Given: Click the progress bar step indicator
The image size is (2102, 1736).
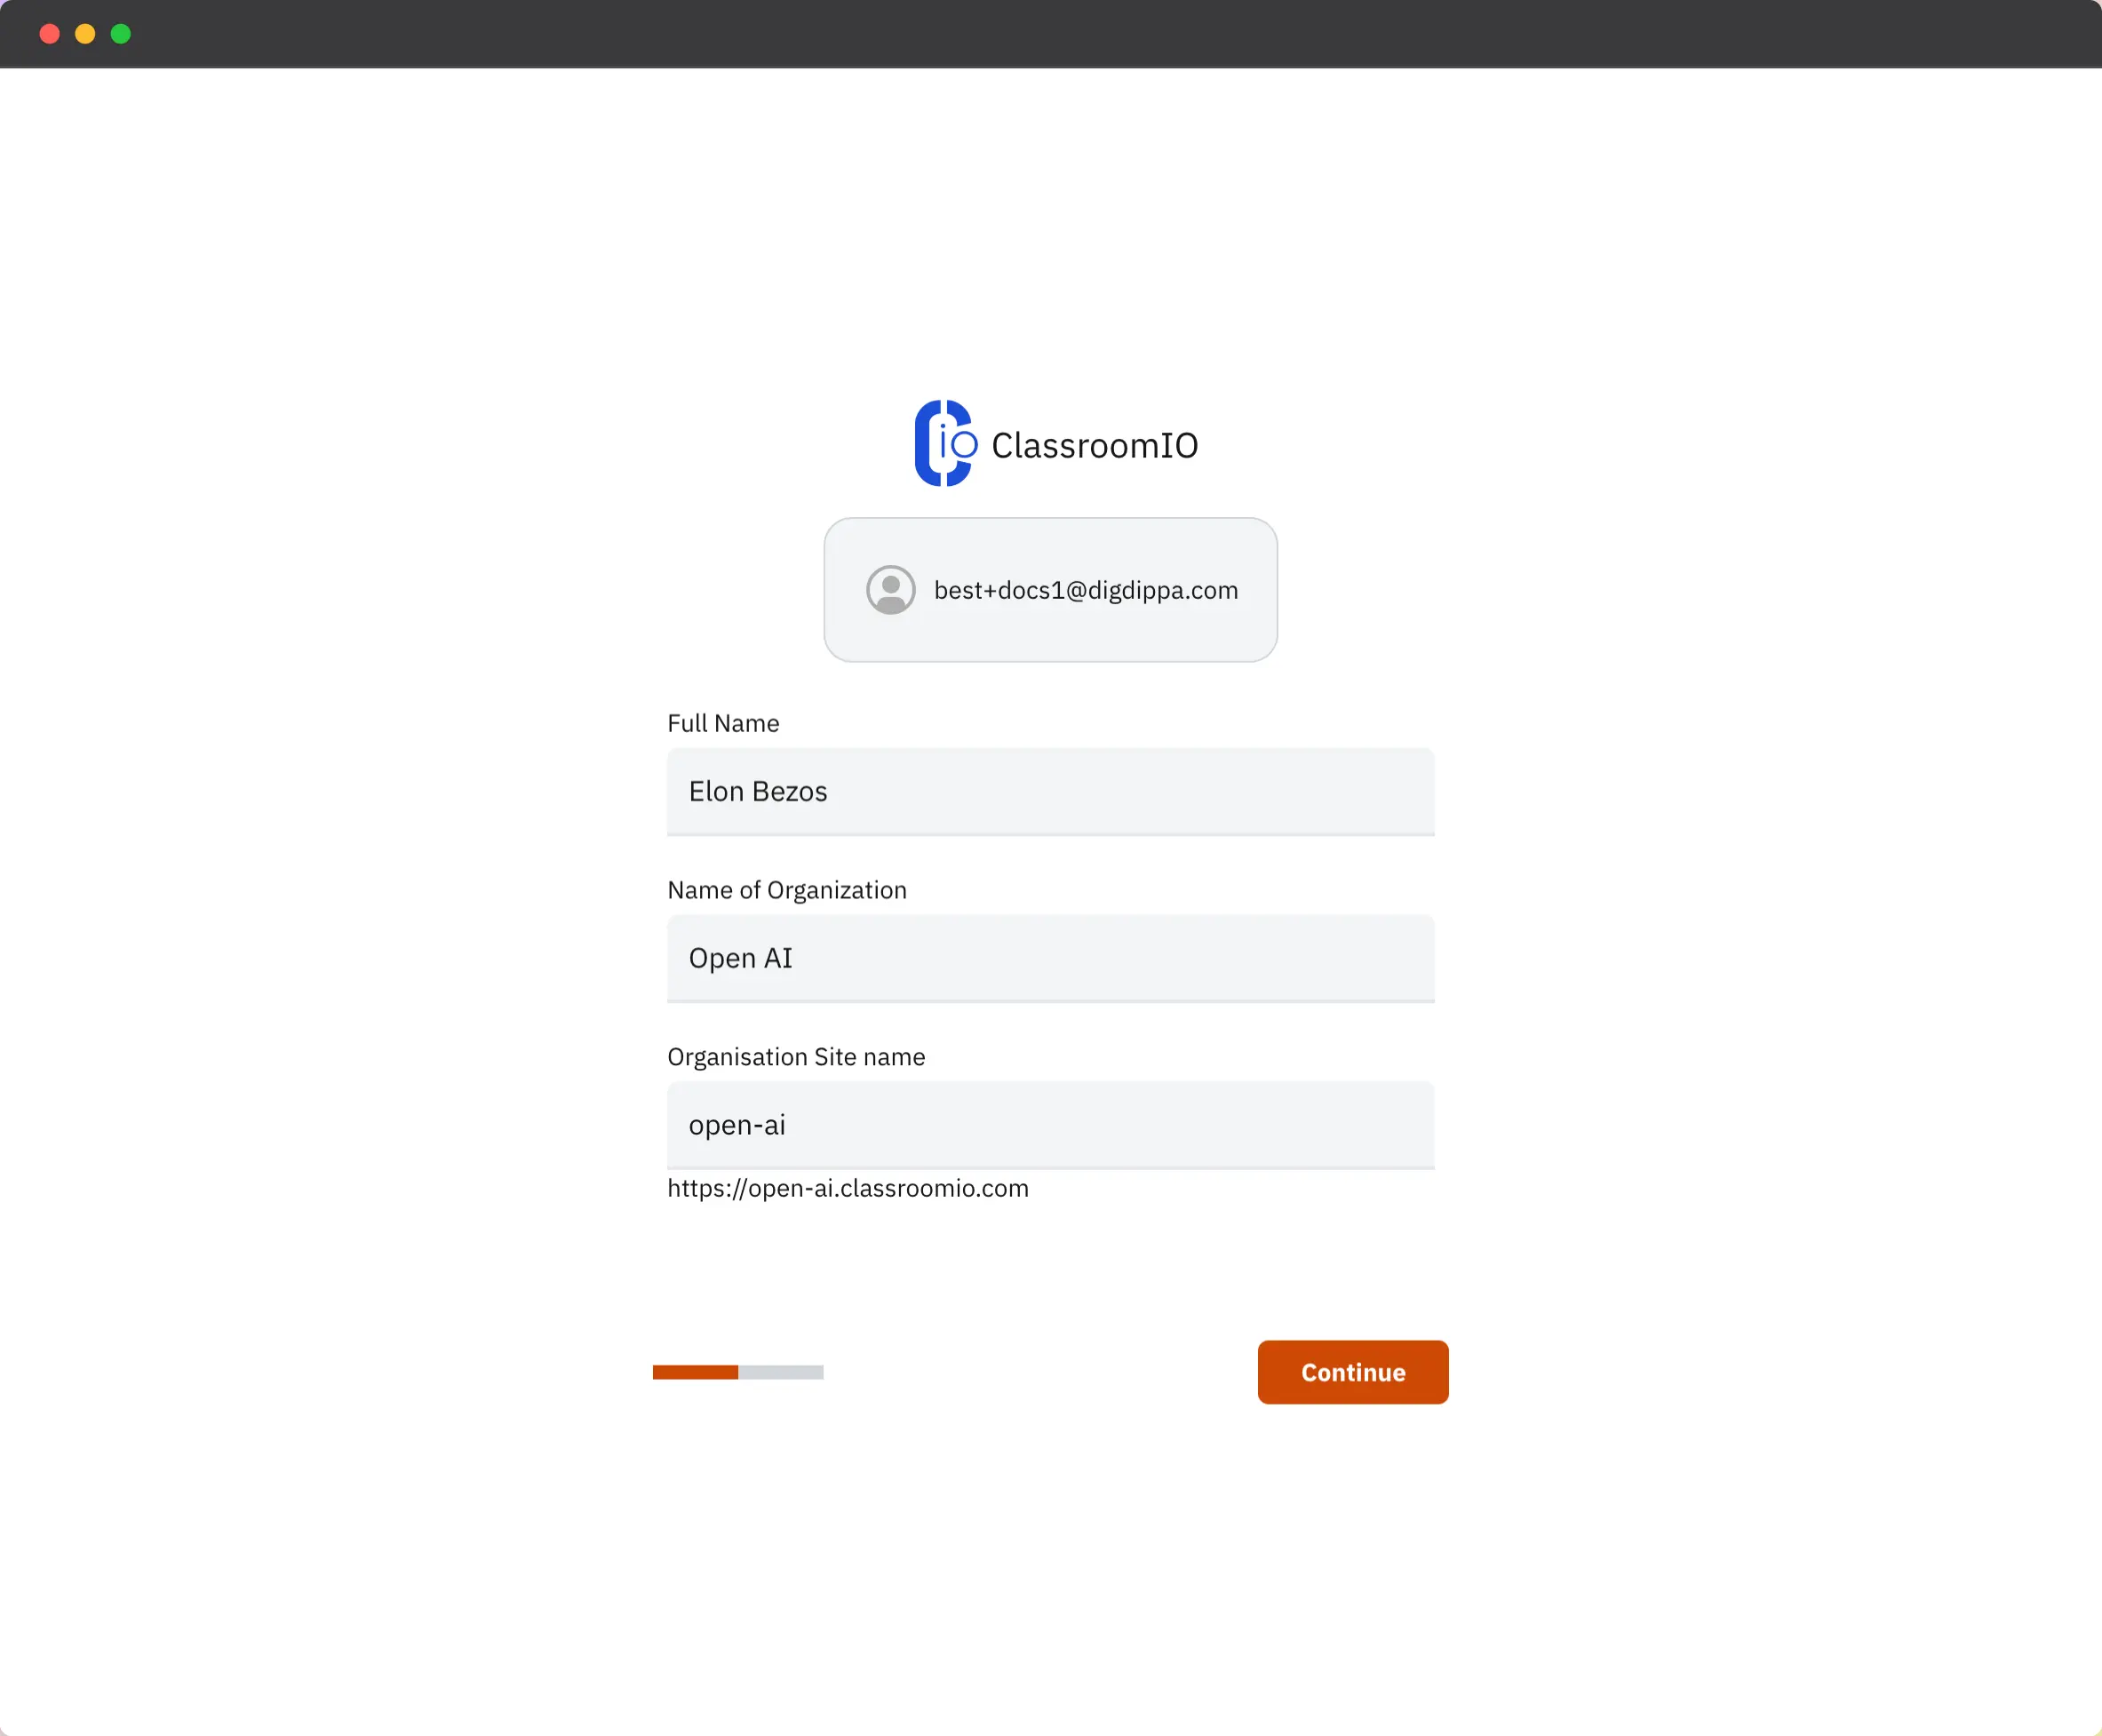Looking at the screenshot, I should click(736, 1373).
